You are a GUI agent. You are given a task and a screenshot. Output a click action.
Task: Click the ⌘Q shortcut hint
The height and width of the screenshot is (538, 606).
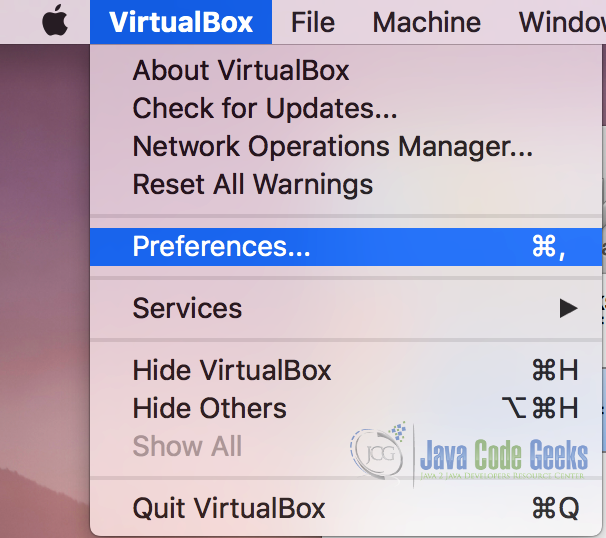click(555, 508)
